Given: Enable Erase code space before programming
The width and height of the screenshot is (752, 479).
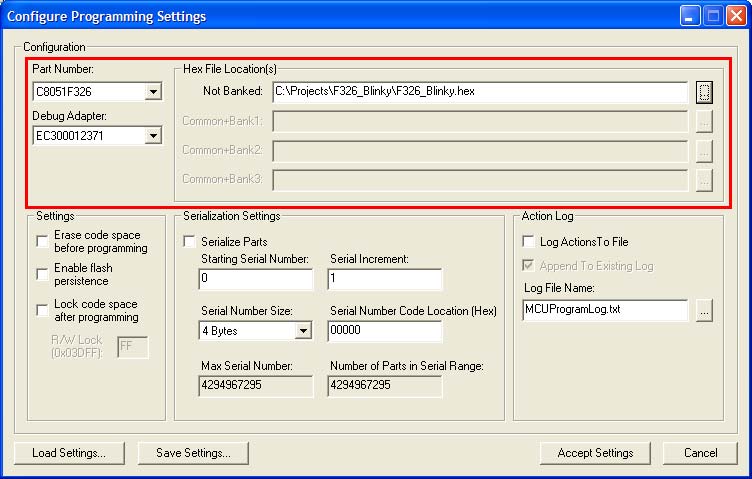Looking at the screenshot, I should coord(42,241).
